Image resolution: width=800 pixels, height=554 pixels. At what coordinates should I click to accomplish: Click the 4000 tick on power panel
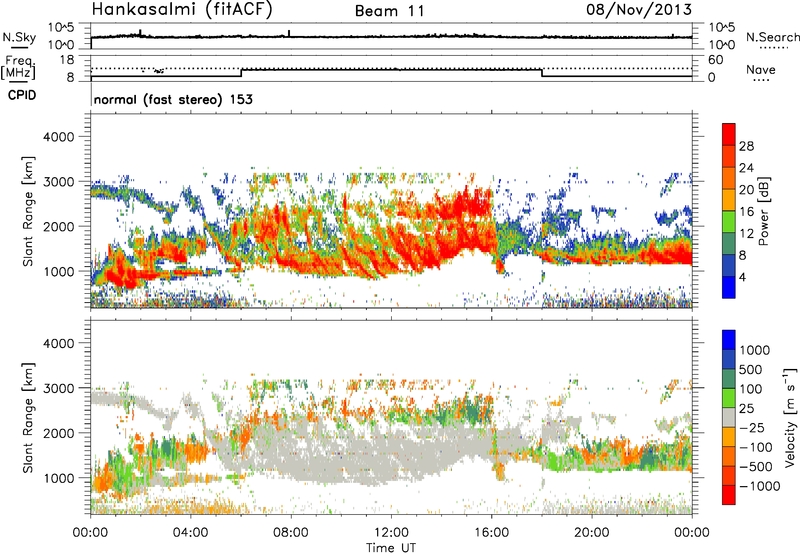tap(59, 137)
